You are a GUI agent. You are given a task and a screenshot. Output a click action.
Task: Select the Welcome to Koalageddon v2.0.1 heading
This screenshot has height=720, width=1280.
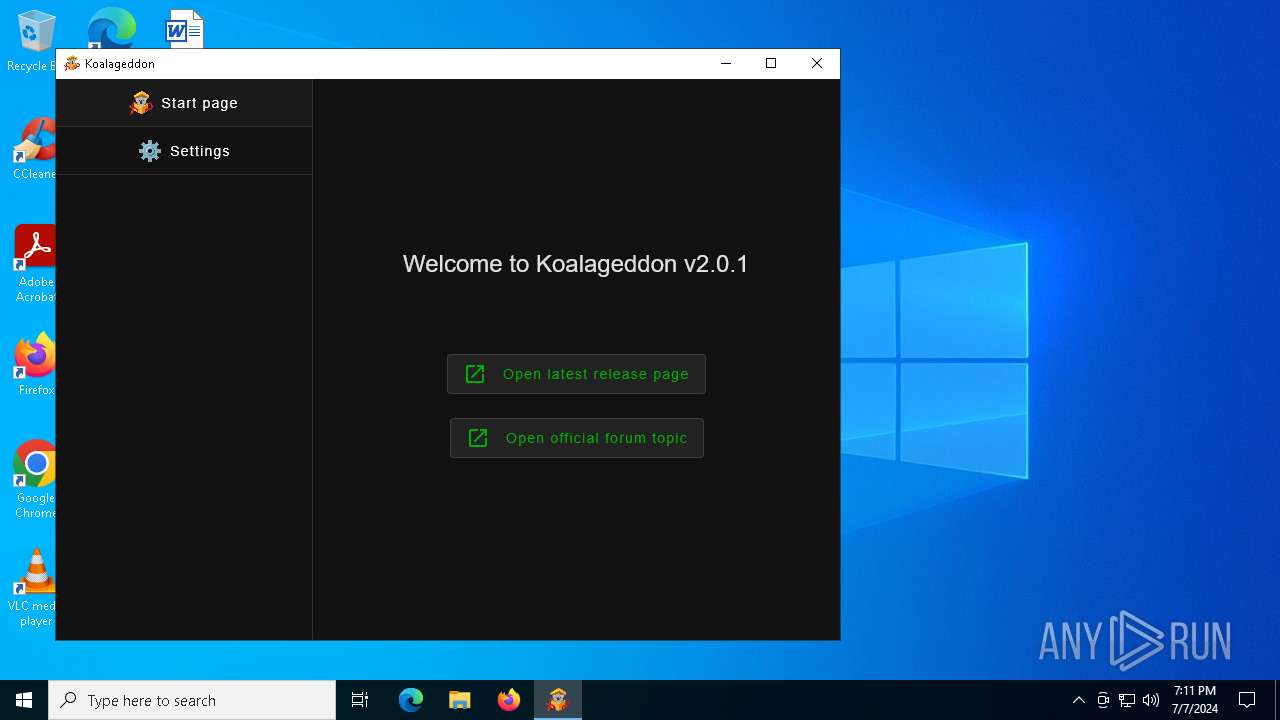pos(575,264)
